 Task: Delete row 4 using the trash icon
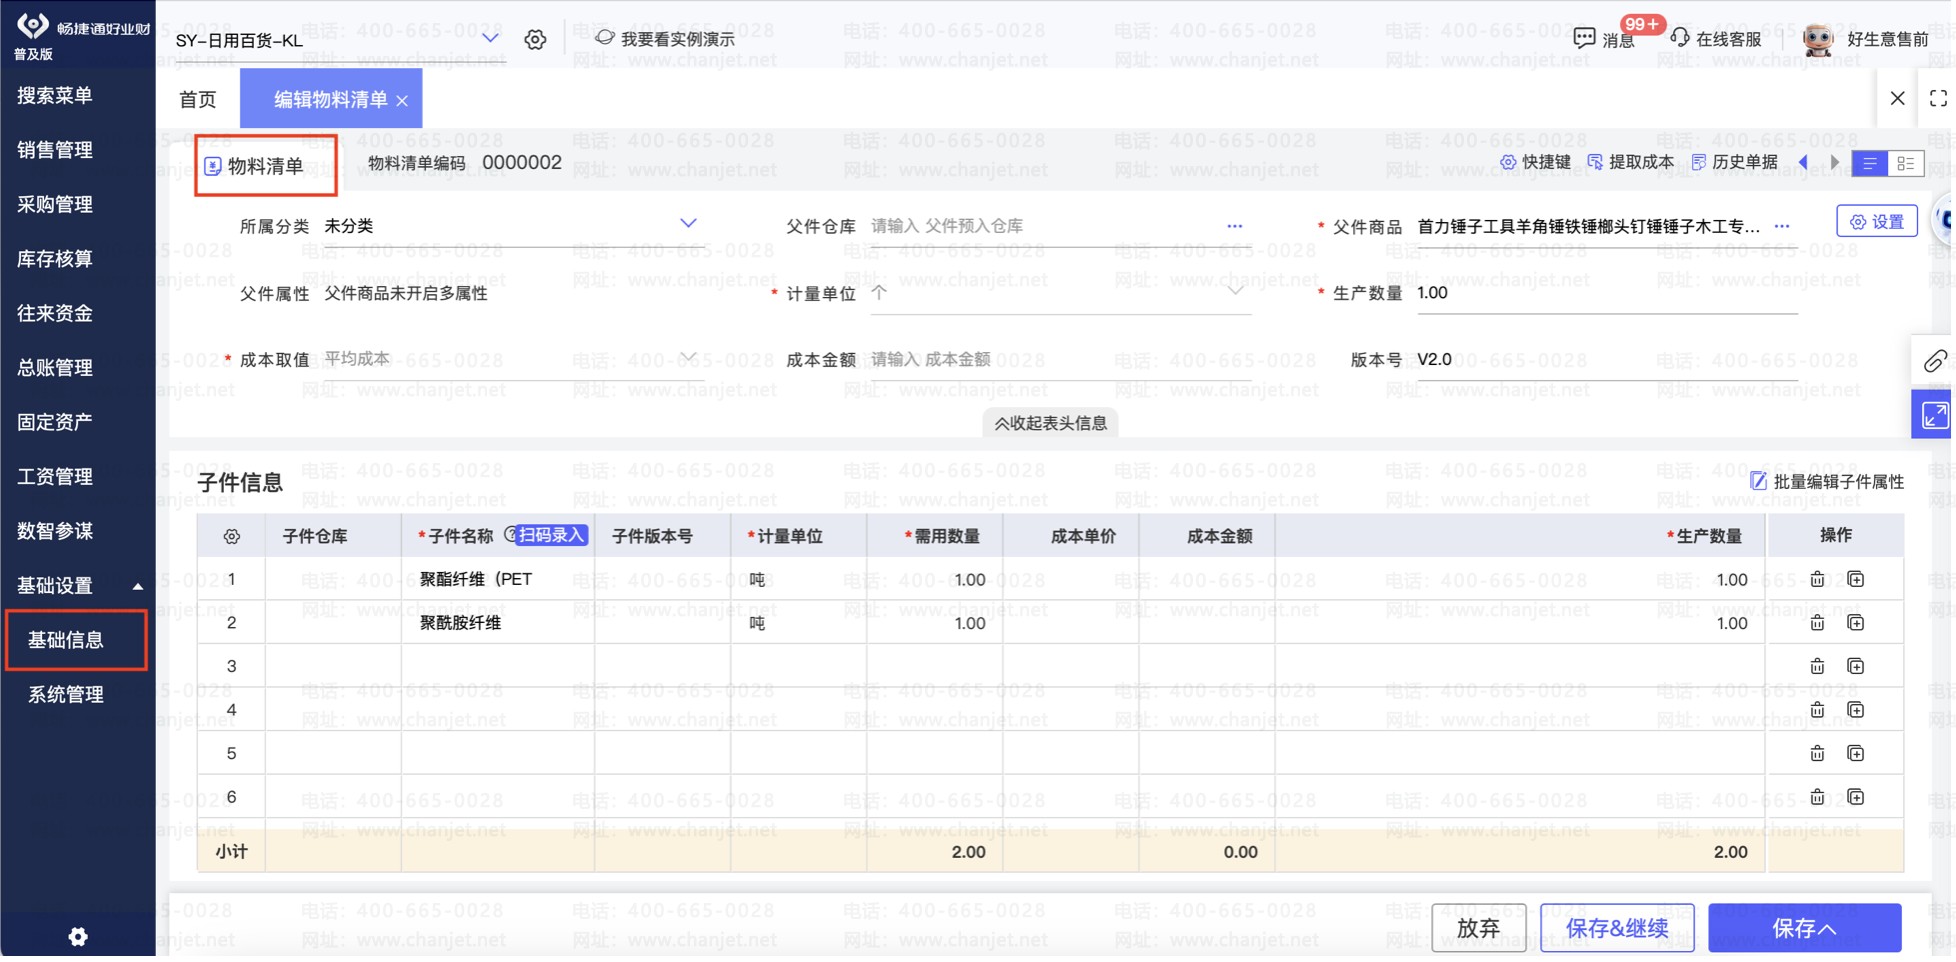1817,710
